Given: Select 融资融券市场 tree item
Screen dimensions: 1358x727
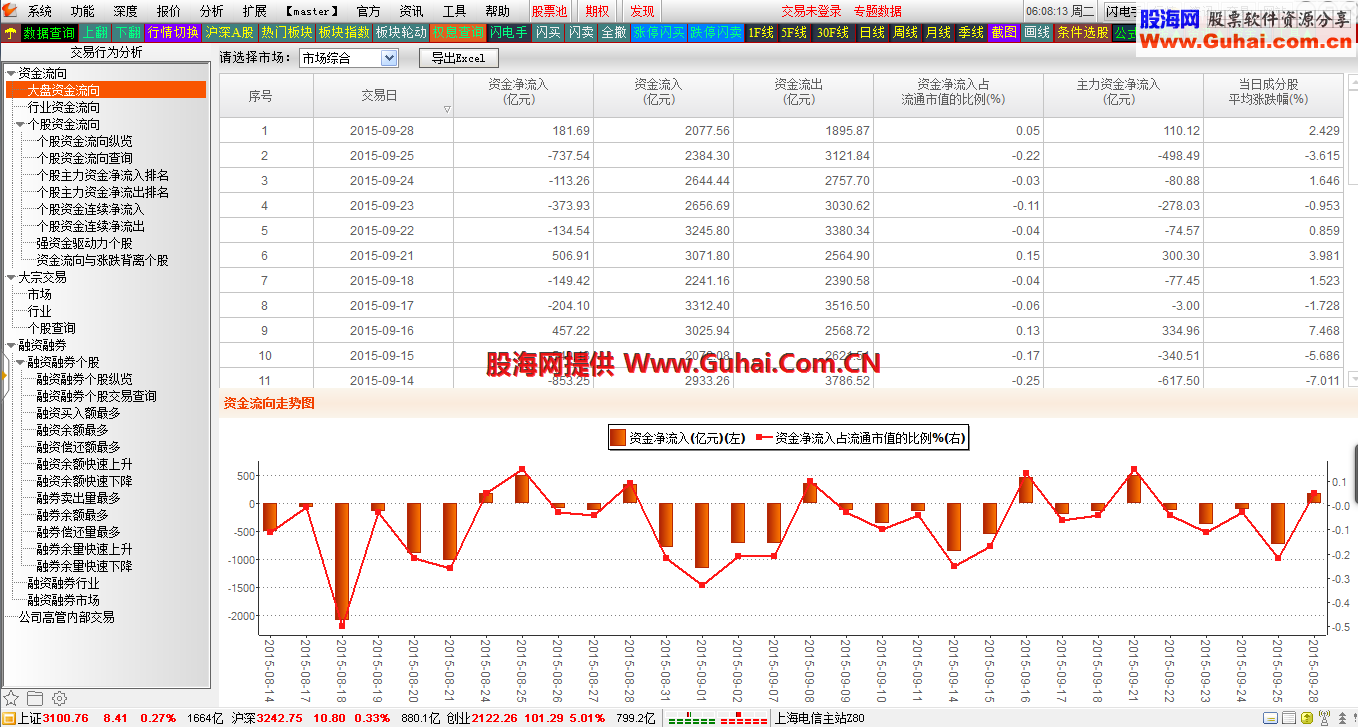Looking at the screenshot, I should [64, 601].
